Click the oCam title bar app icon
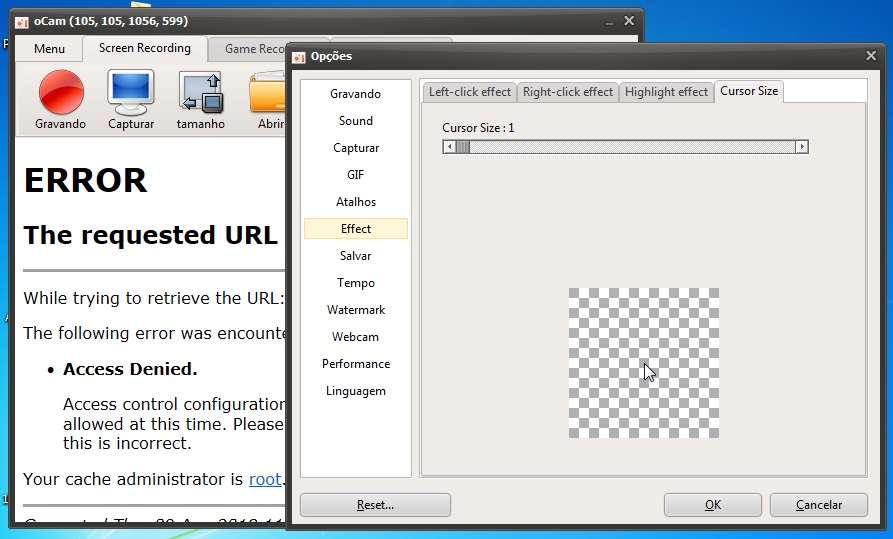Image resolution: width=893 pixels, height=539 pixels. [x=22, y=22]
